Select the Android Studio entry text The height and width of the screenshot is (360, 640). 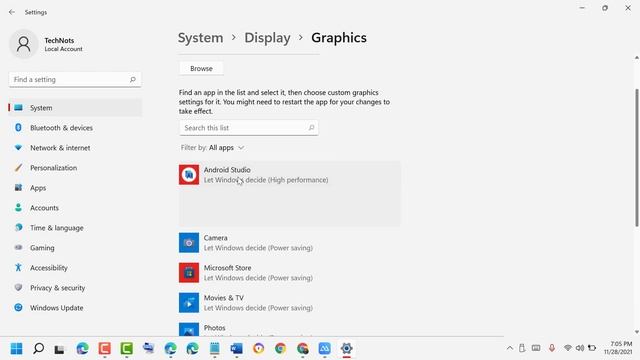(x=227, y=170)
